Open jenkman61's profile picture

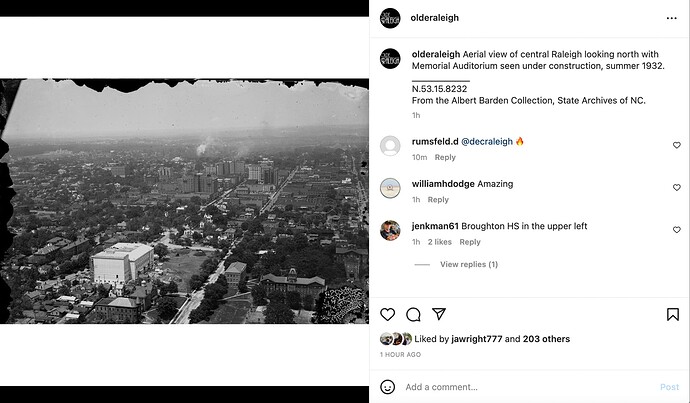pos(390,231)
